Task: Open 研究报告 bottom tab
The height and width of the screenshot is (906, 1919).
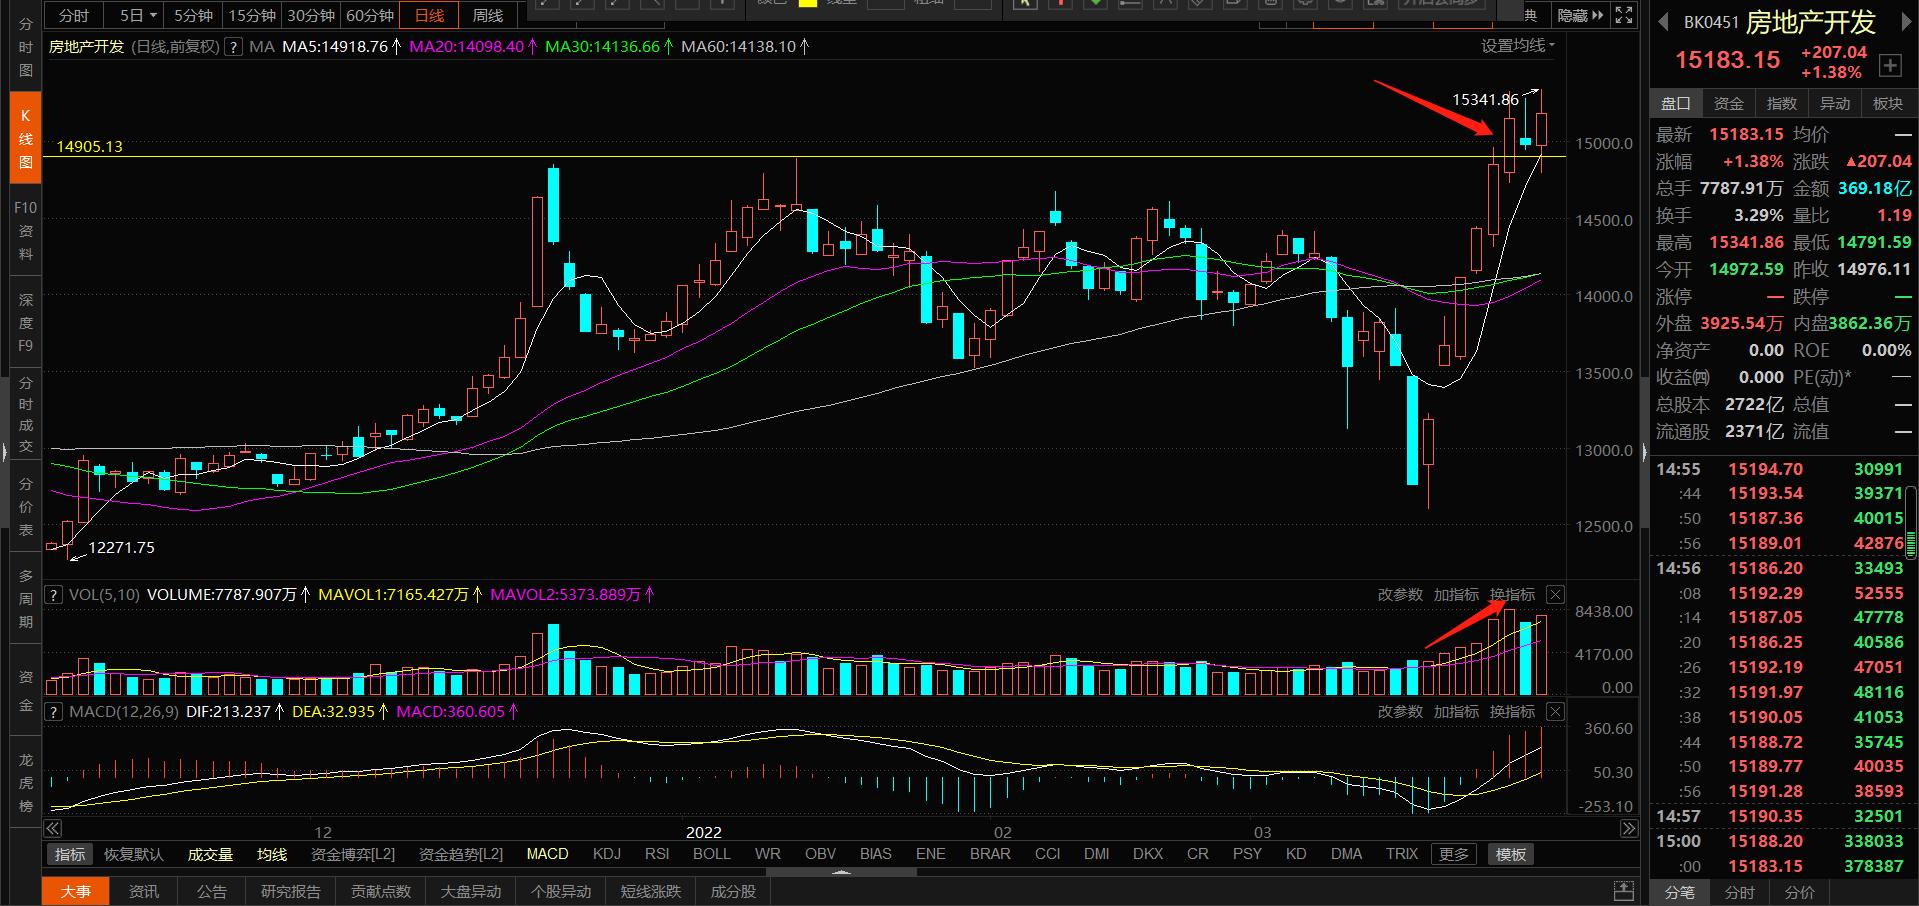Action: 291,891
